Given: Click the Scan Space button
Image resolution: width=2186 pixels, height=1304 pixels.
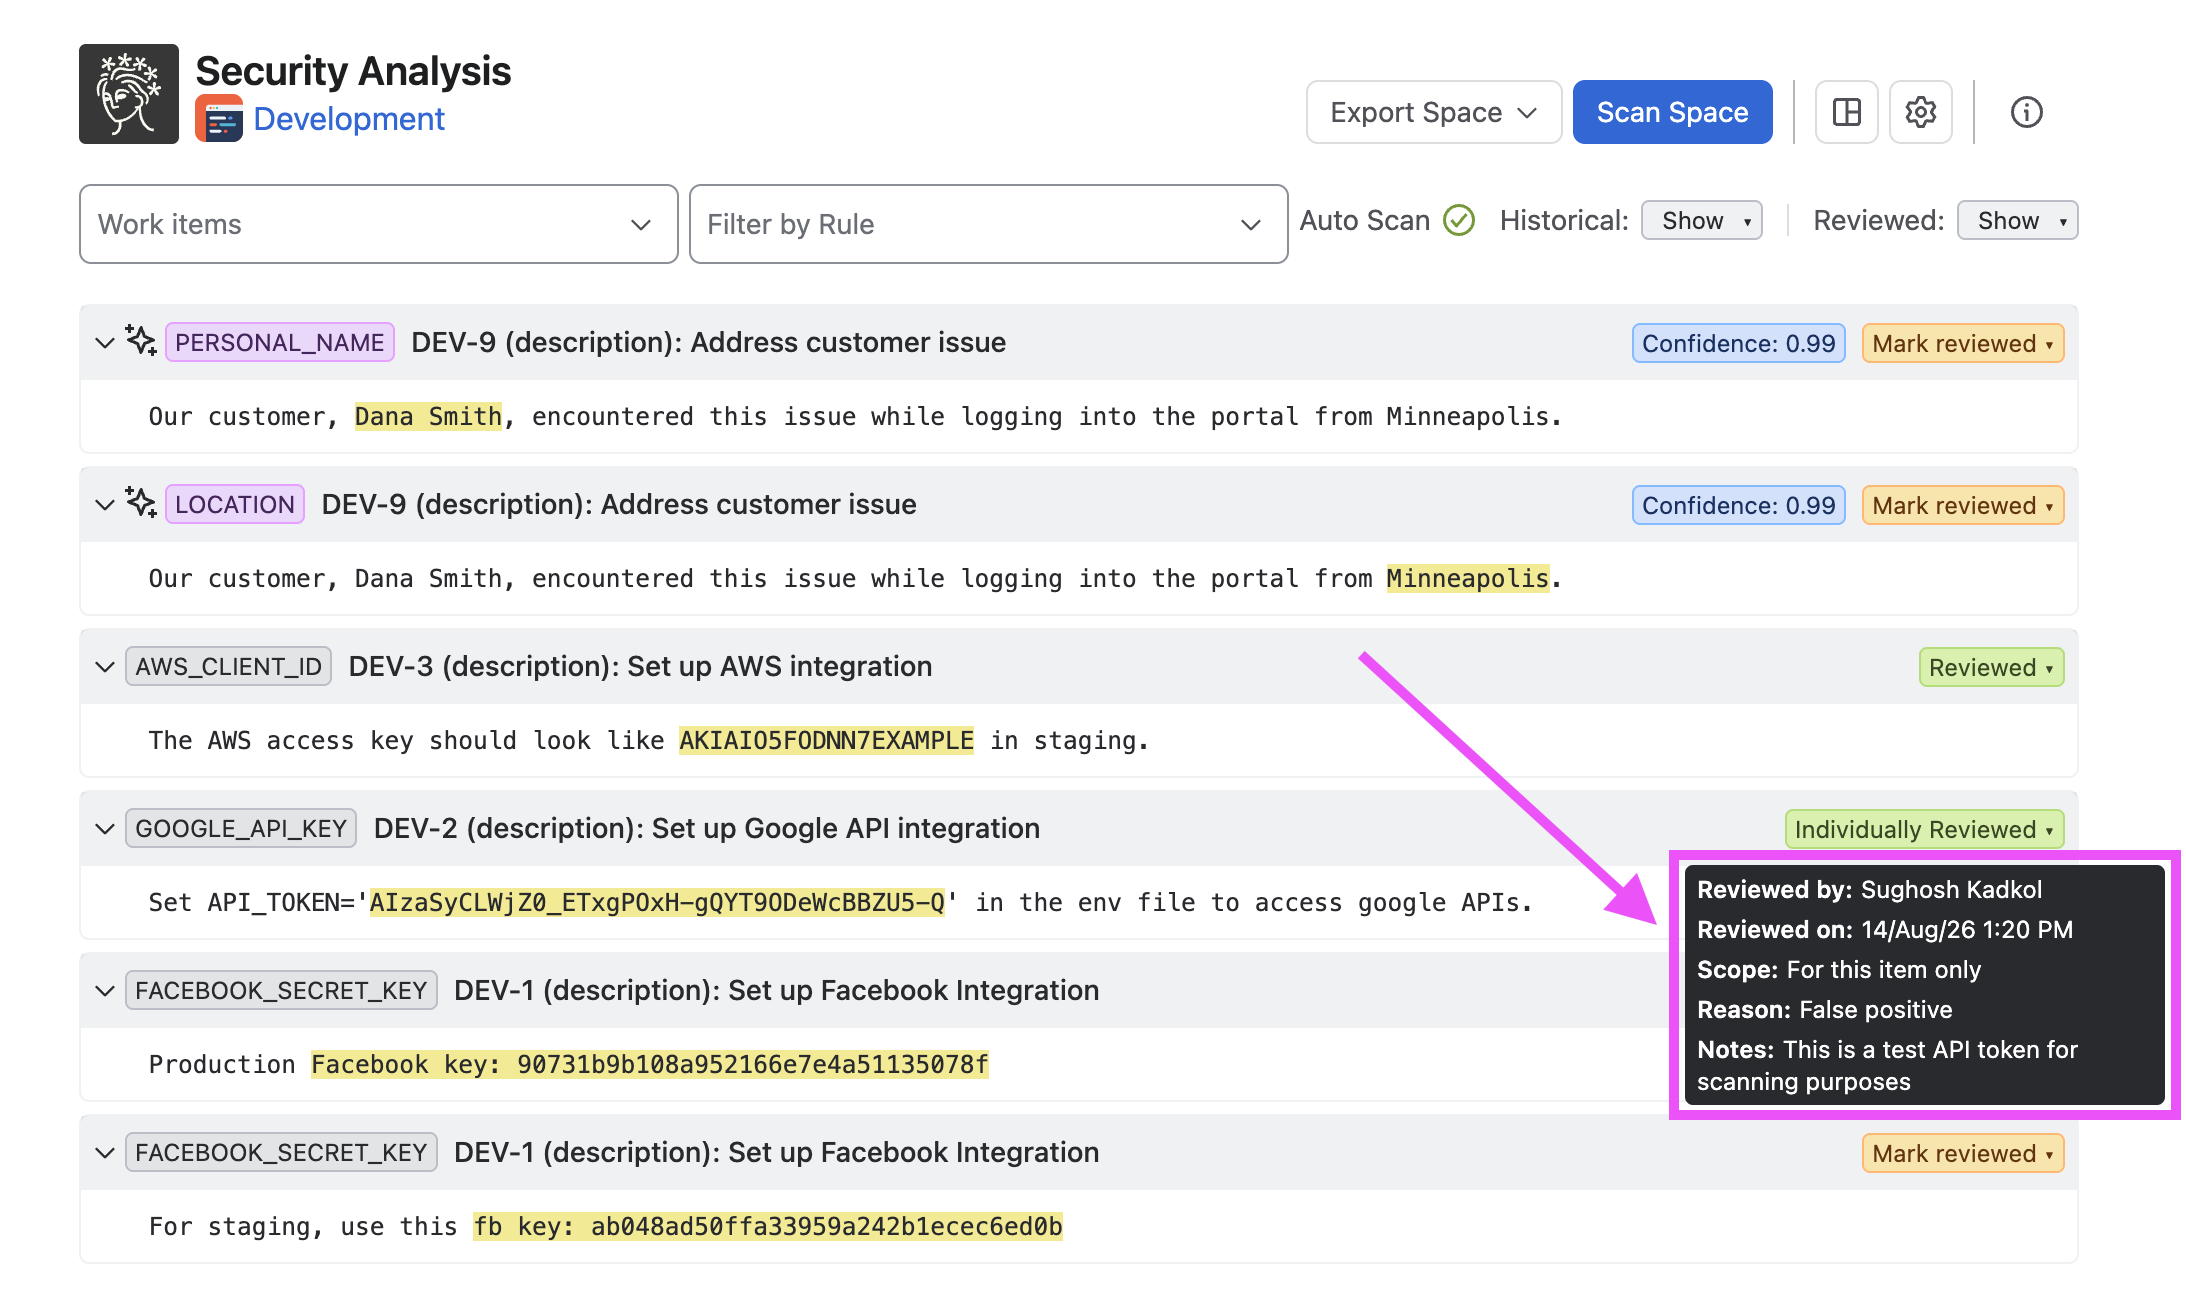Looking at the screenshot, I should 1672,112.
